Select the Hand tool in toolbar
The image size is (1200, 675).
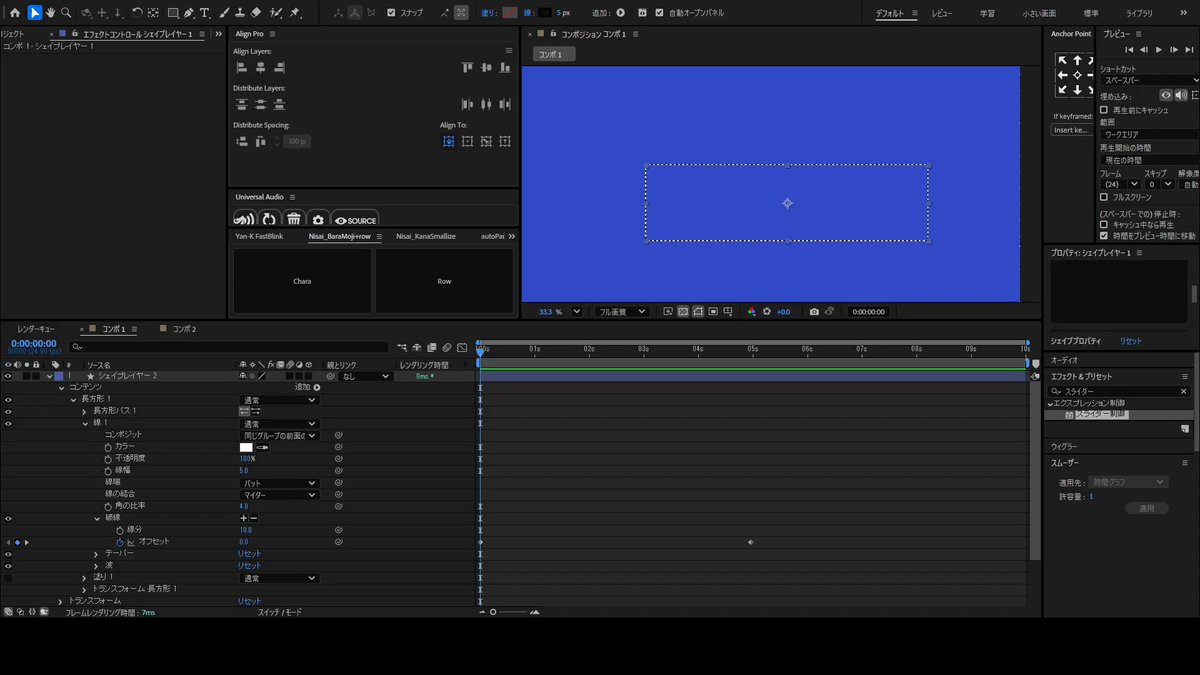50,13
